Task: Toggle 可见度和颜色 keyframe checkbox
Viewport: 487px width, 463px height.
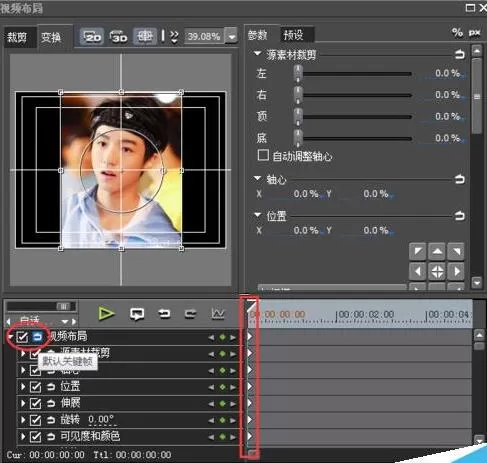Action: 35,436
